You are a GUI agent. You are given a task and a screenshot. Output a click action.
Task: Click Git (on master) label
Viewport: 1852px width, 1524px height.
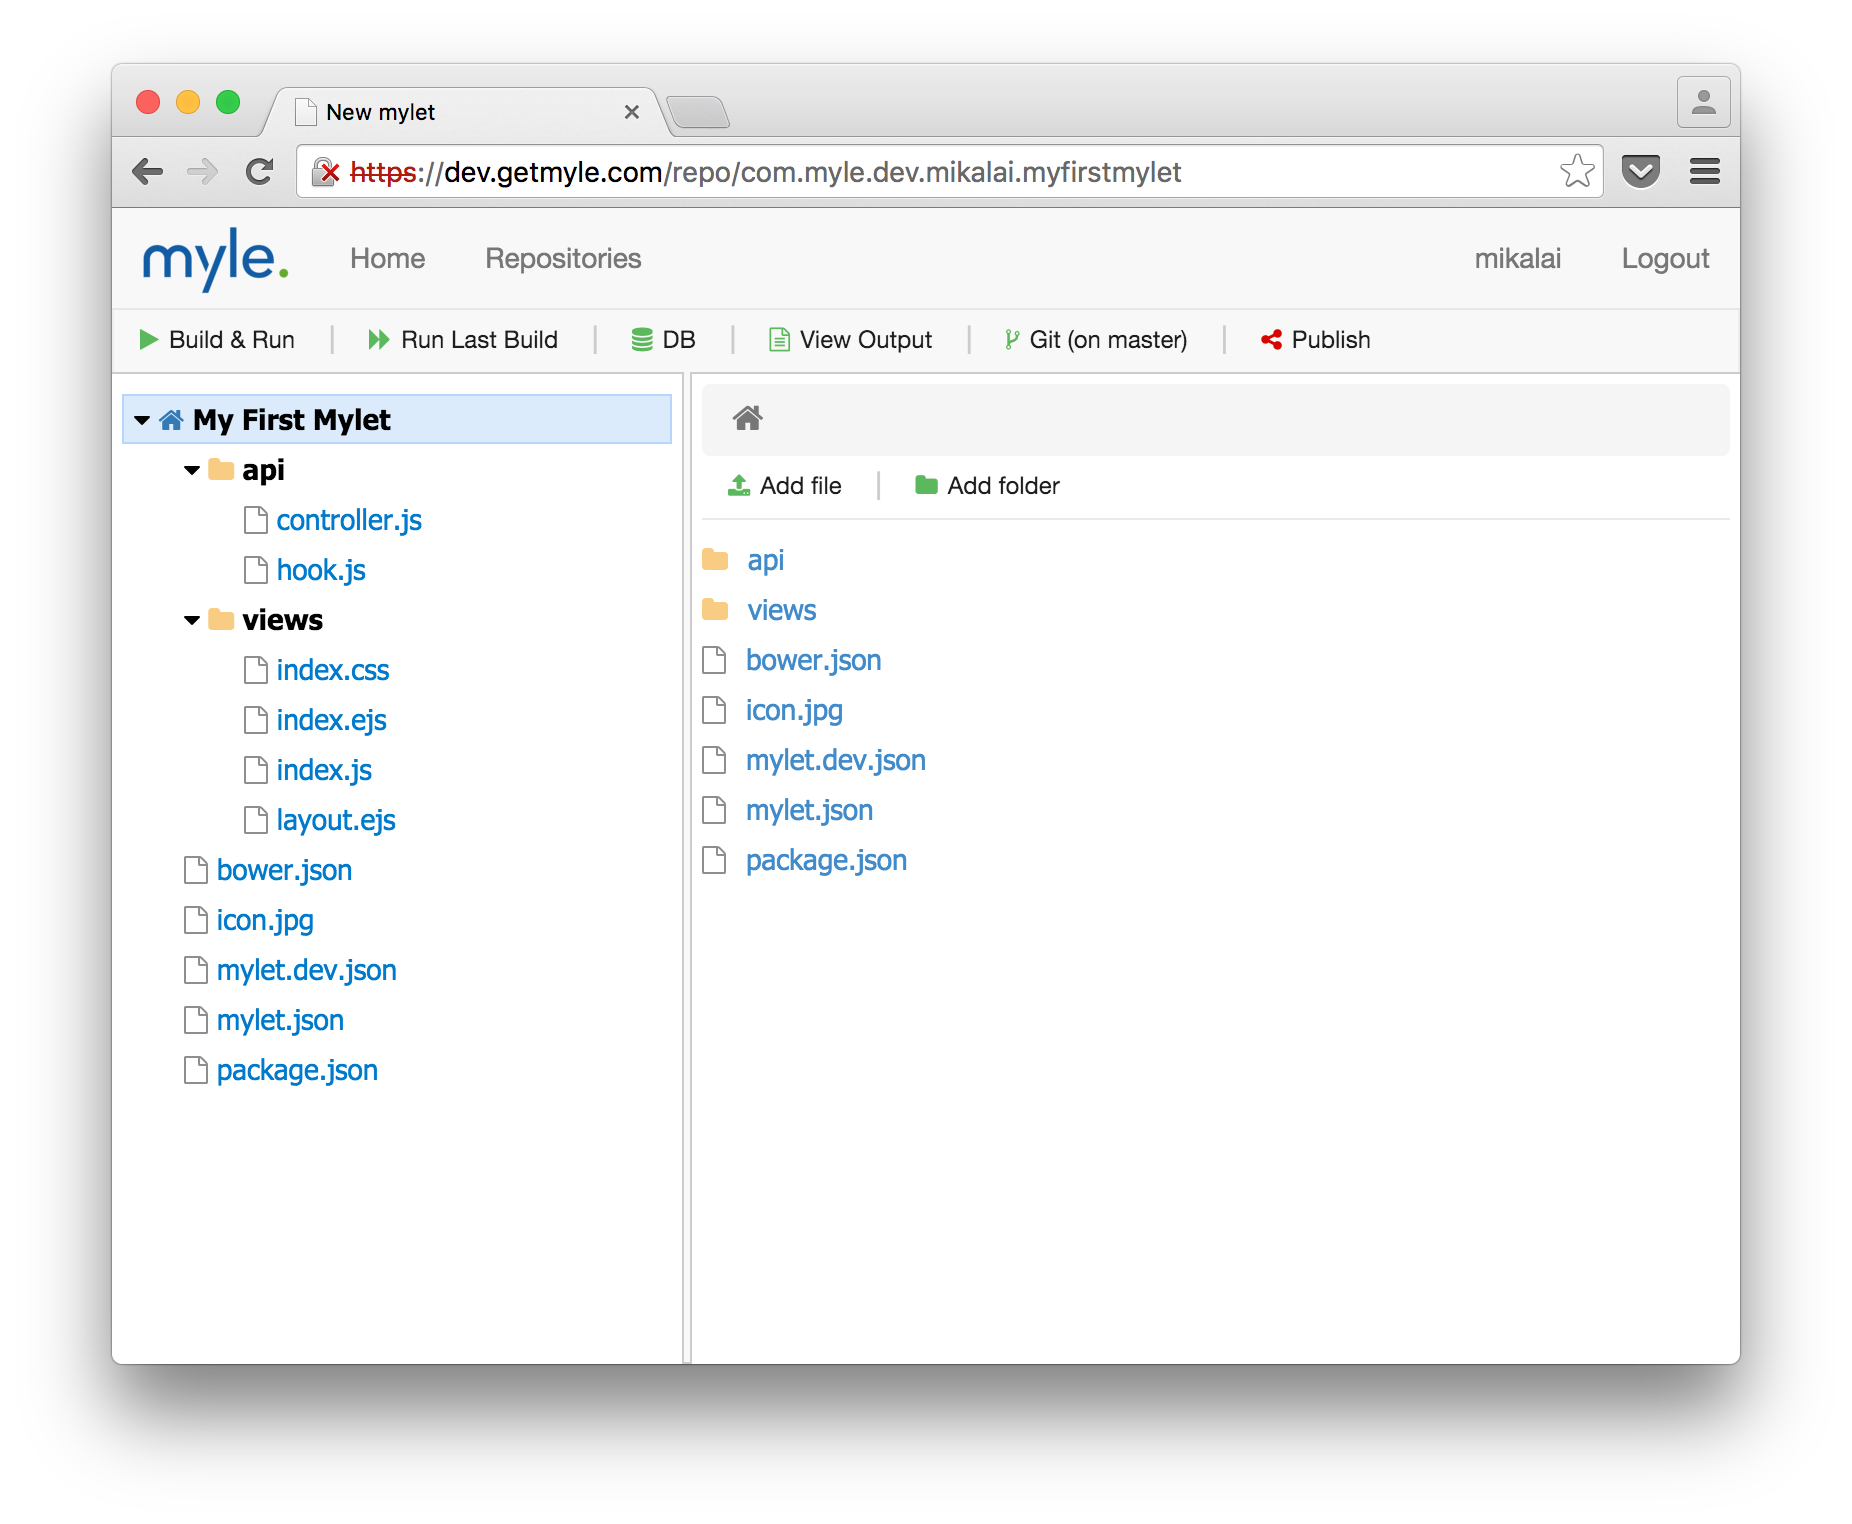[1108, 340]
